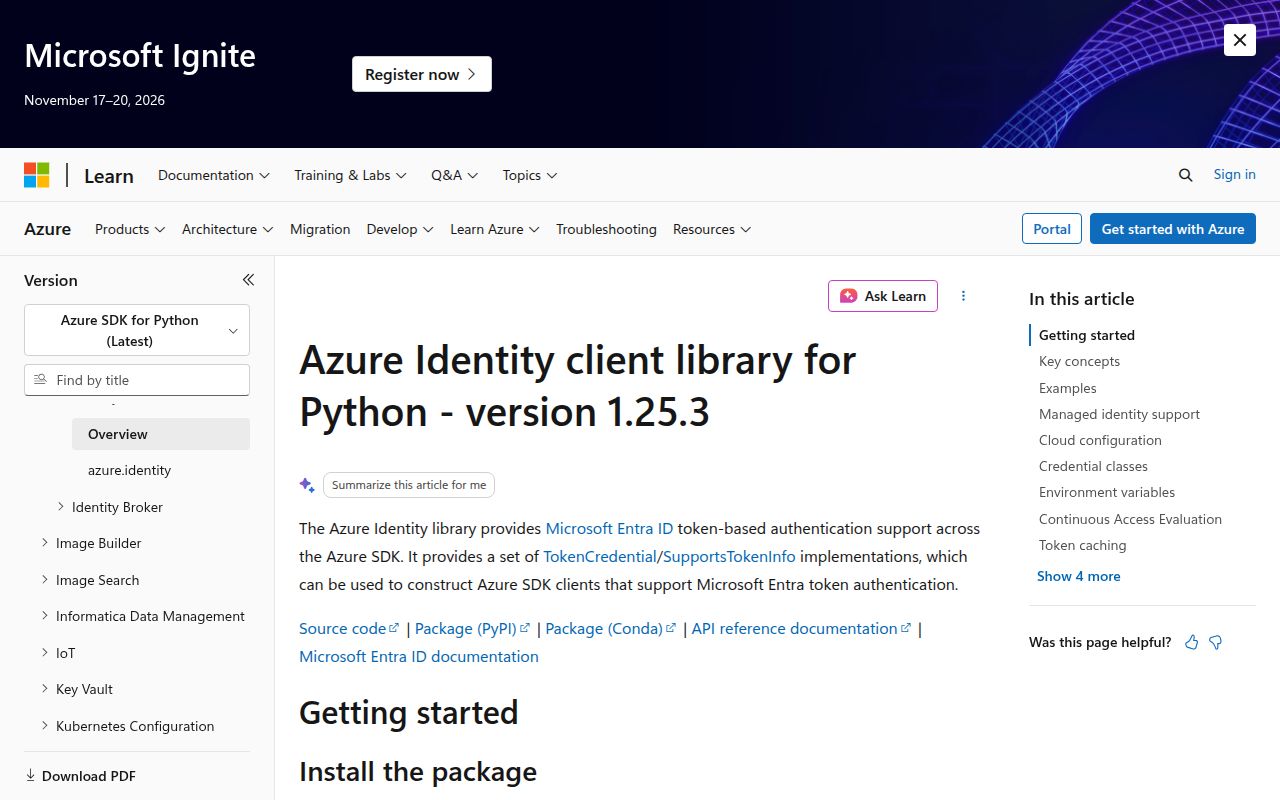Click the Azure brand link

click(47, 229)
